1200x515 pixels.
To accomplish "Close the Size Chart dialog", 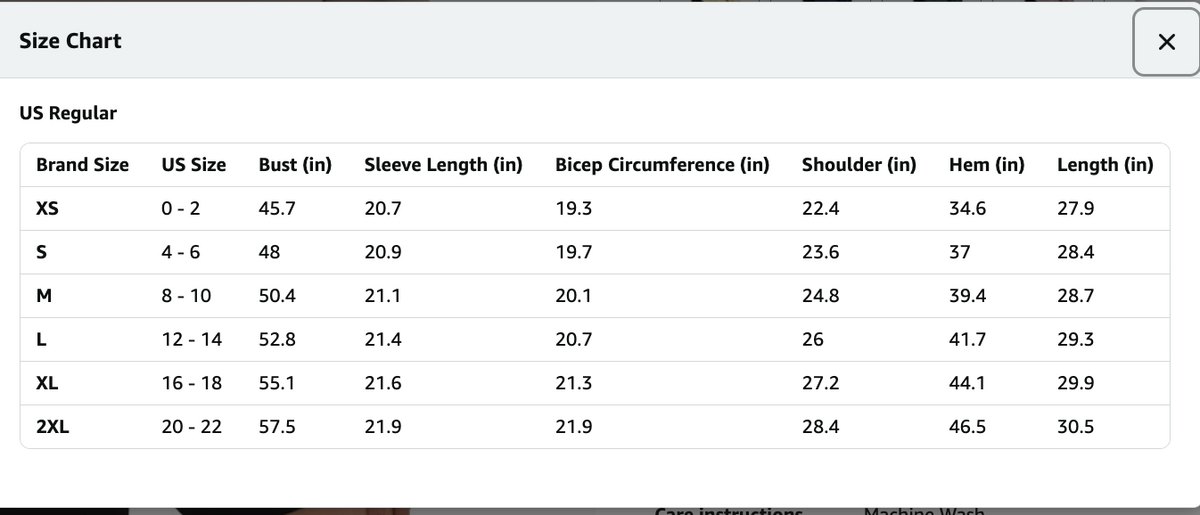I will point(1166,41).
